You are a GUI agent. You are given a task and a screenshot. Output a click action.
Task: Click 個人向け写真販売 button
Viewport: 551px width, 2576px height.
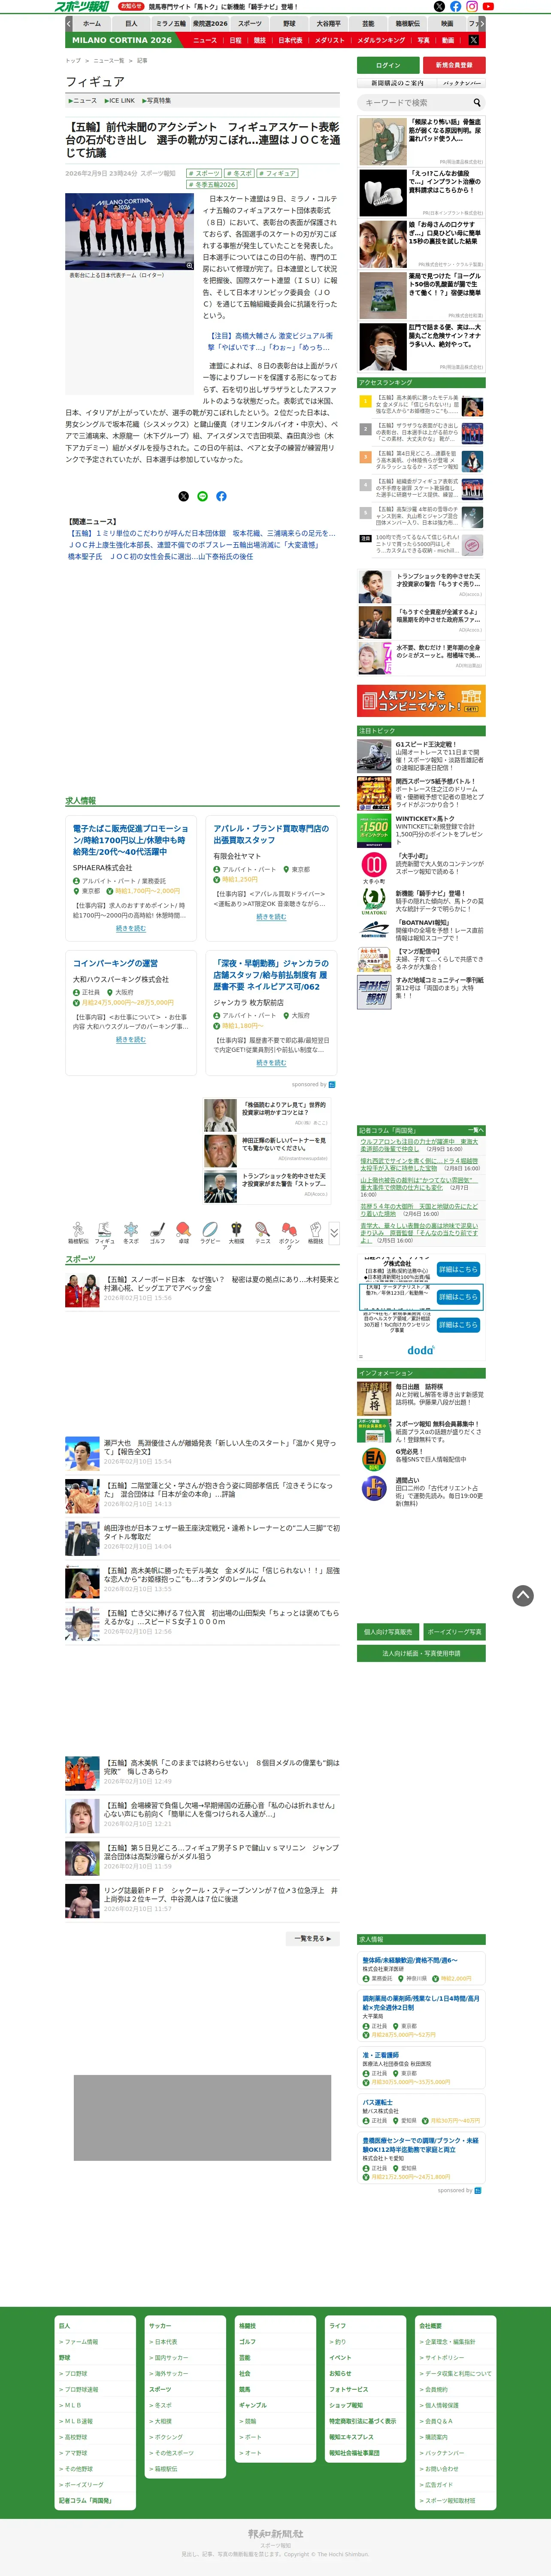[x=388, y=1631]
